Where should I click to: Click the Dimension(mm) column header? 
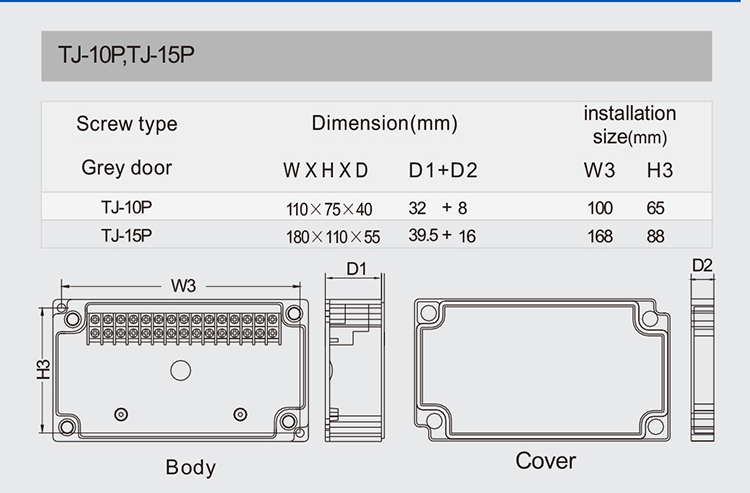tap(384, 124)
